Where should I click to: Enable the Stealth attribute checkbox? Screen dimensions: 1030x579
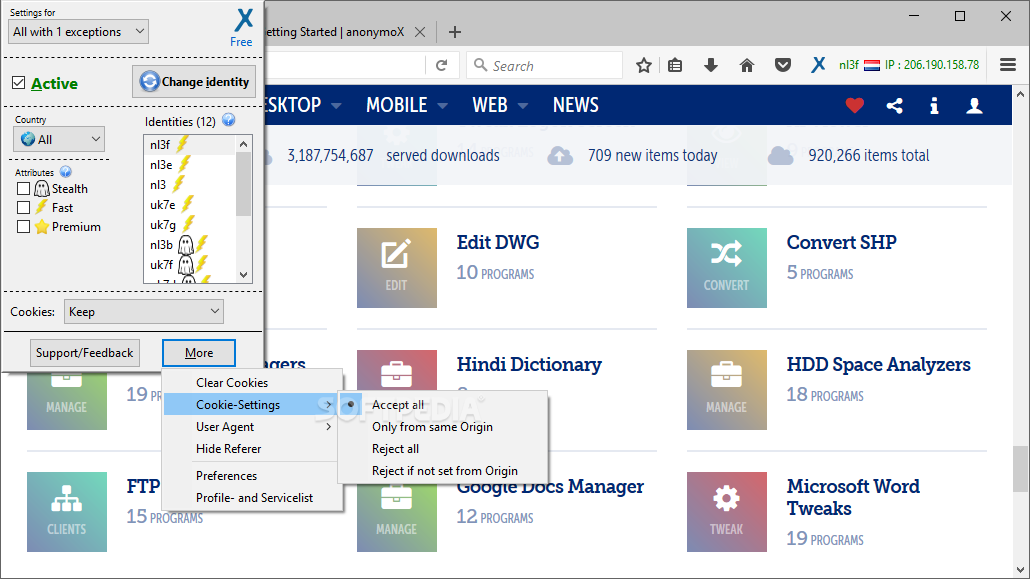pyautogui.click(x=24, y=189)
